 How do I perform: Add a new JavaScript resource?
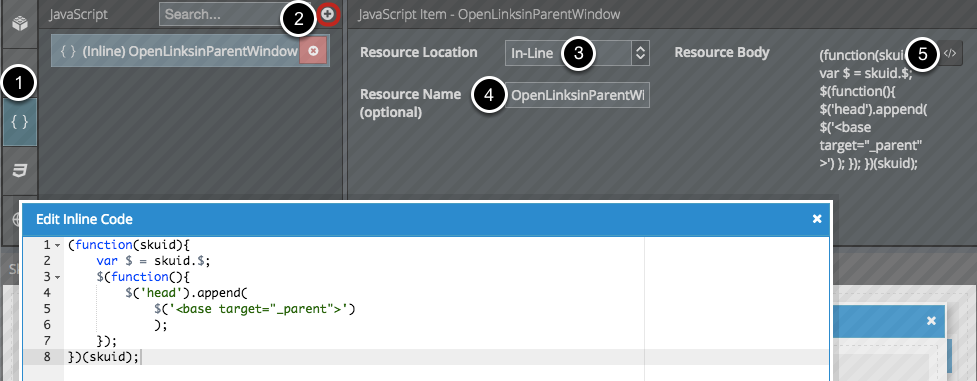point(327,14)
